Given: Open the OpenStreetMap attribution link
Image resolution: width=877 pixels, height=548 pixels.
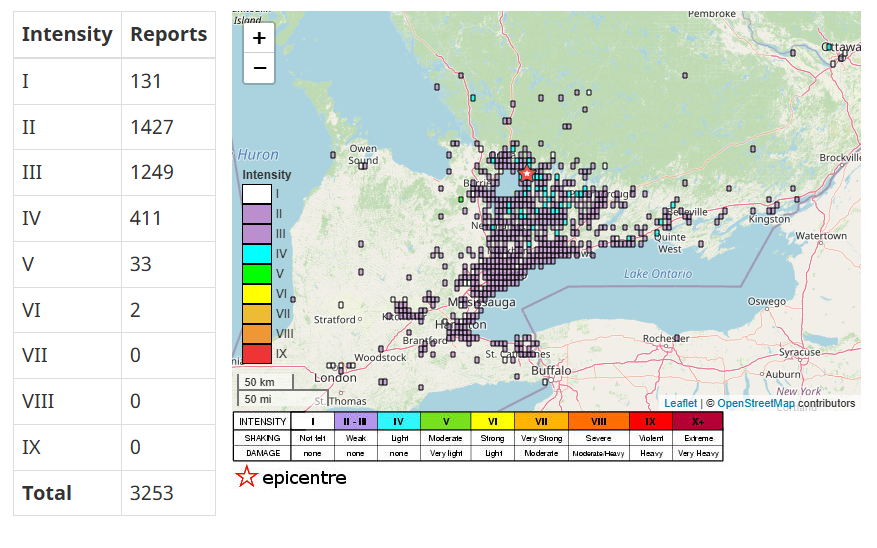Looking at the screenshot, I should pyautogui.click(x=756, y=403).
